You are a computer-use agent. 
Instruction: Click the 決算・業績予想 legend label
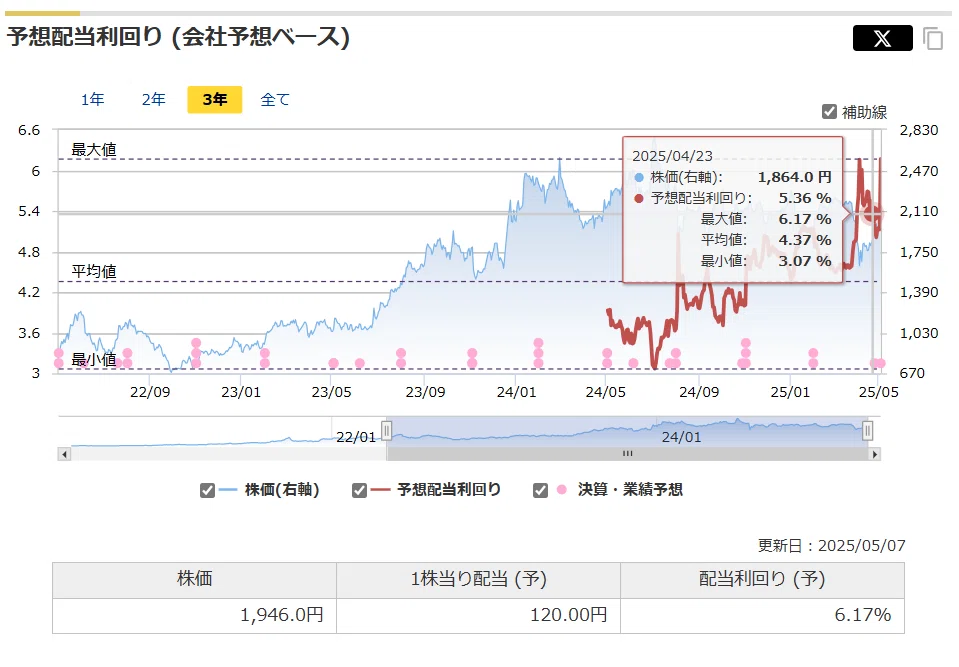click(x=630, y=490)
